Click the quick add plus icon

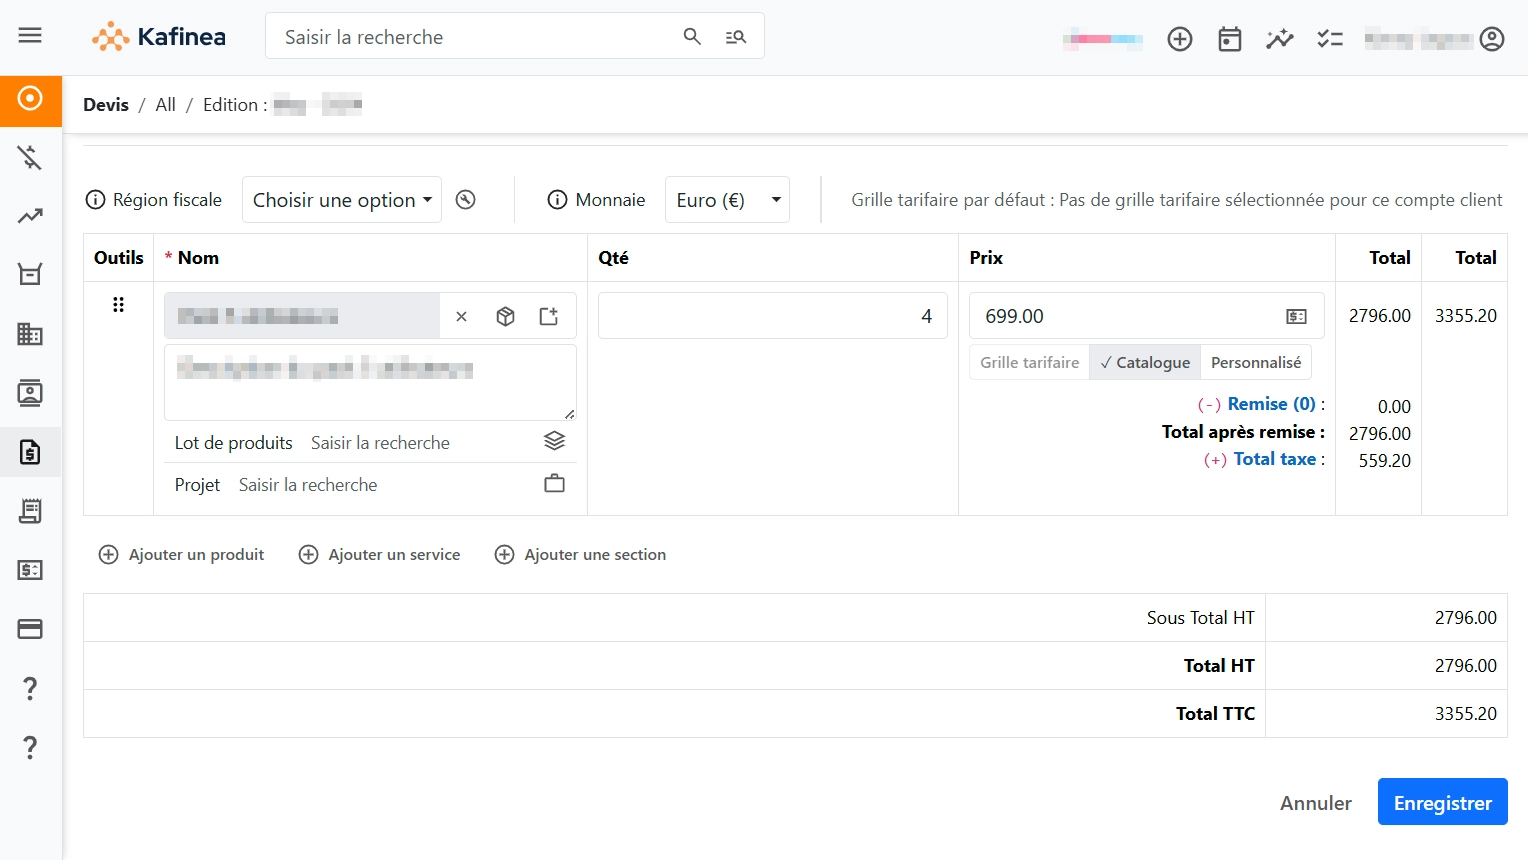[x=1180, y=39]
